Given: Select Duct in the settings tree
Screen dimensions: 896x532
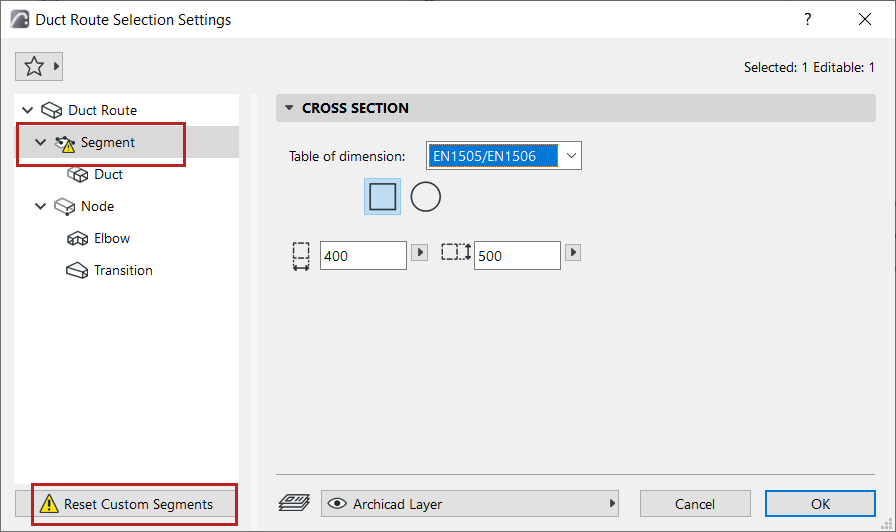Looking at the screenshot, I should [x=108, y=175].
